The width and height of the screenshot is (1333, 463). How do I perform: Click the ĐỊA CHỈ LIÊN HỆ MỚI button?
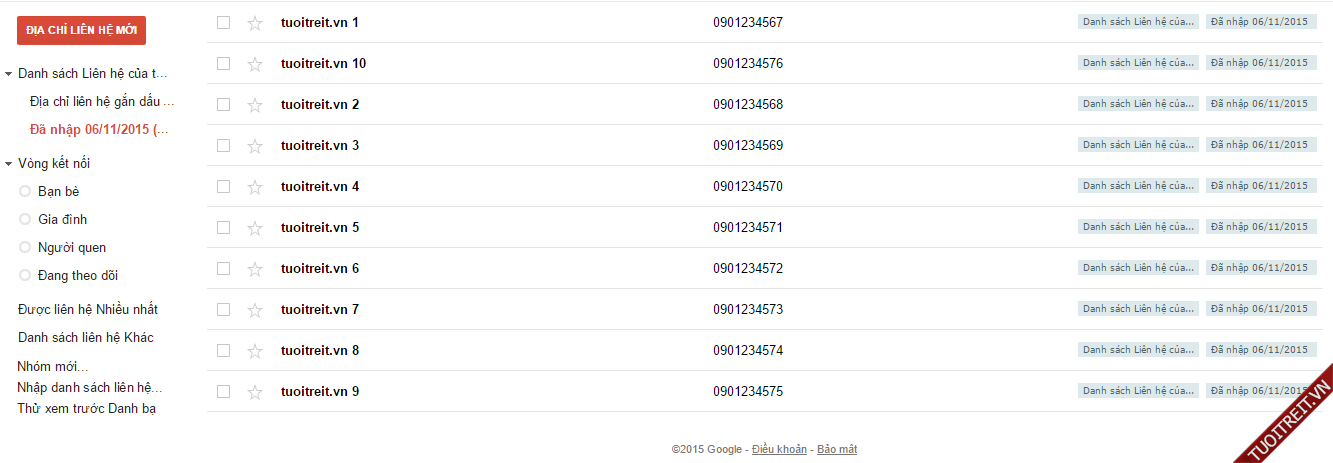[81, 30]
